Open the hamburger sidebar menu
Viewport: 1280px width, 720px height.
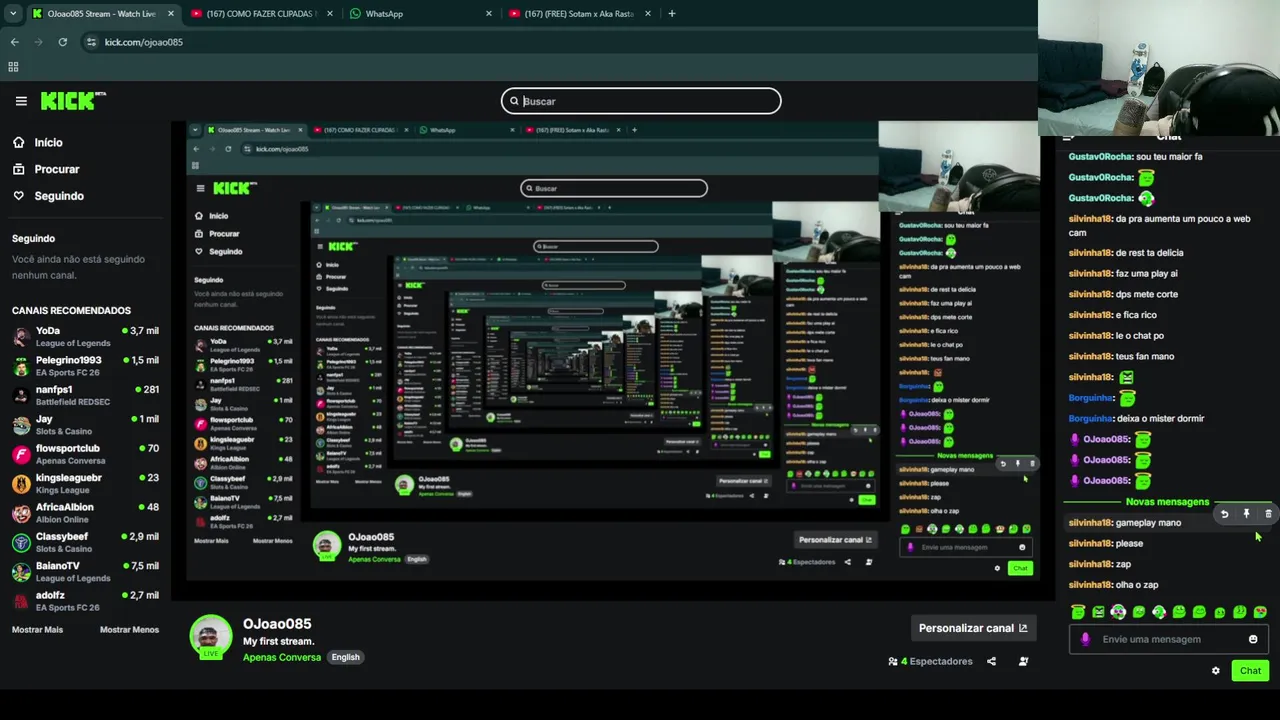[21, 101]
